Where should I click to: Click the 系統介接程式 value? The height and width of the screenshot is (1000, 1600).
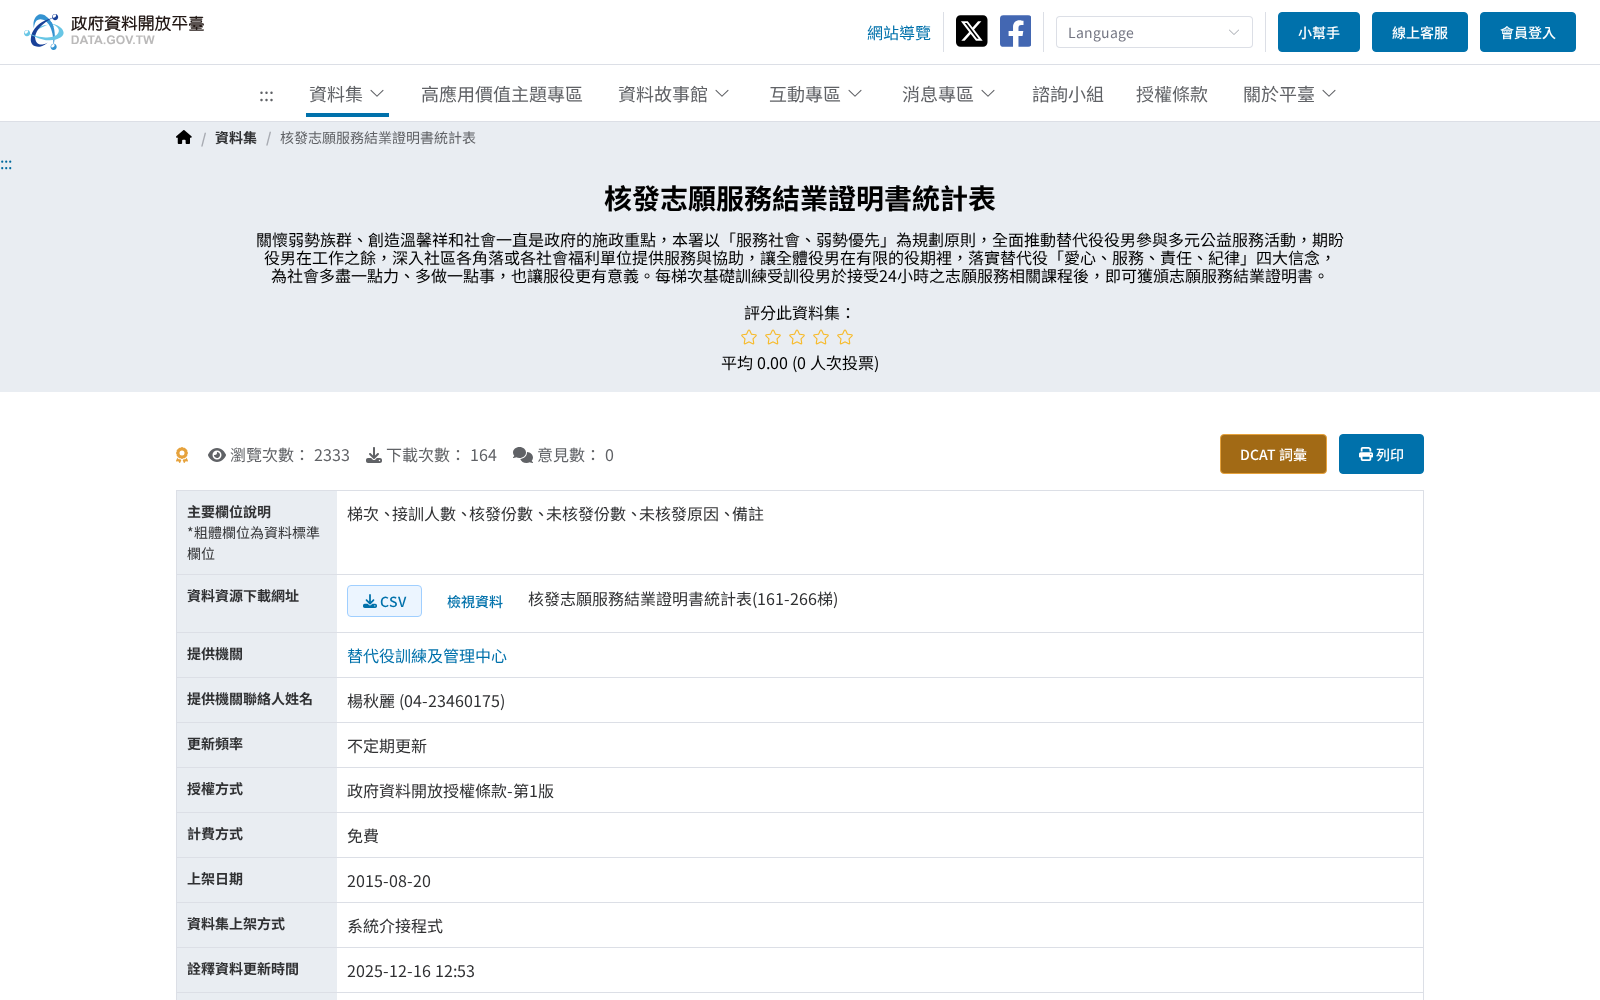395,926
